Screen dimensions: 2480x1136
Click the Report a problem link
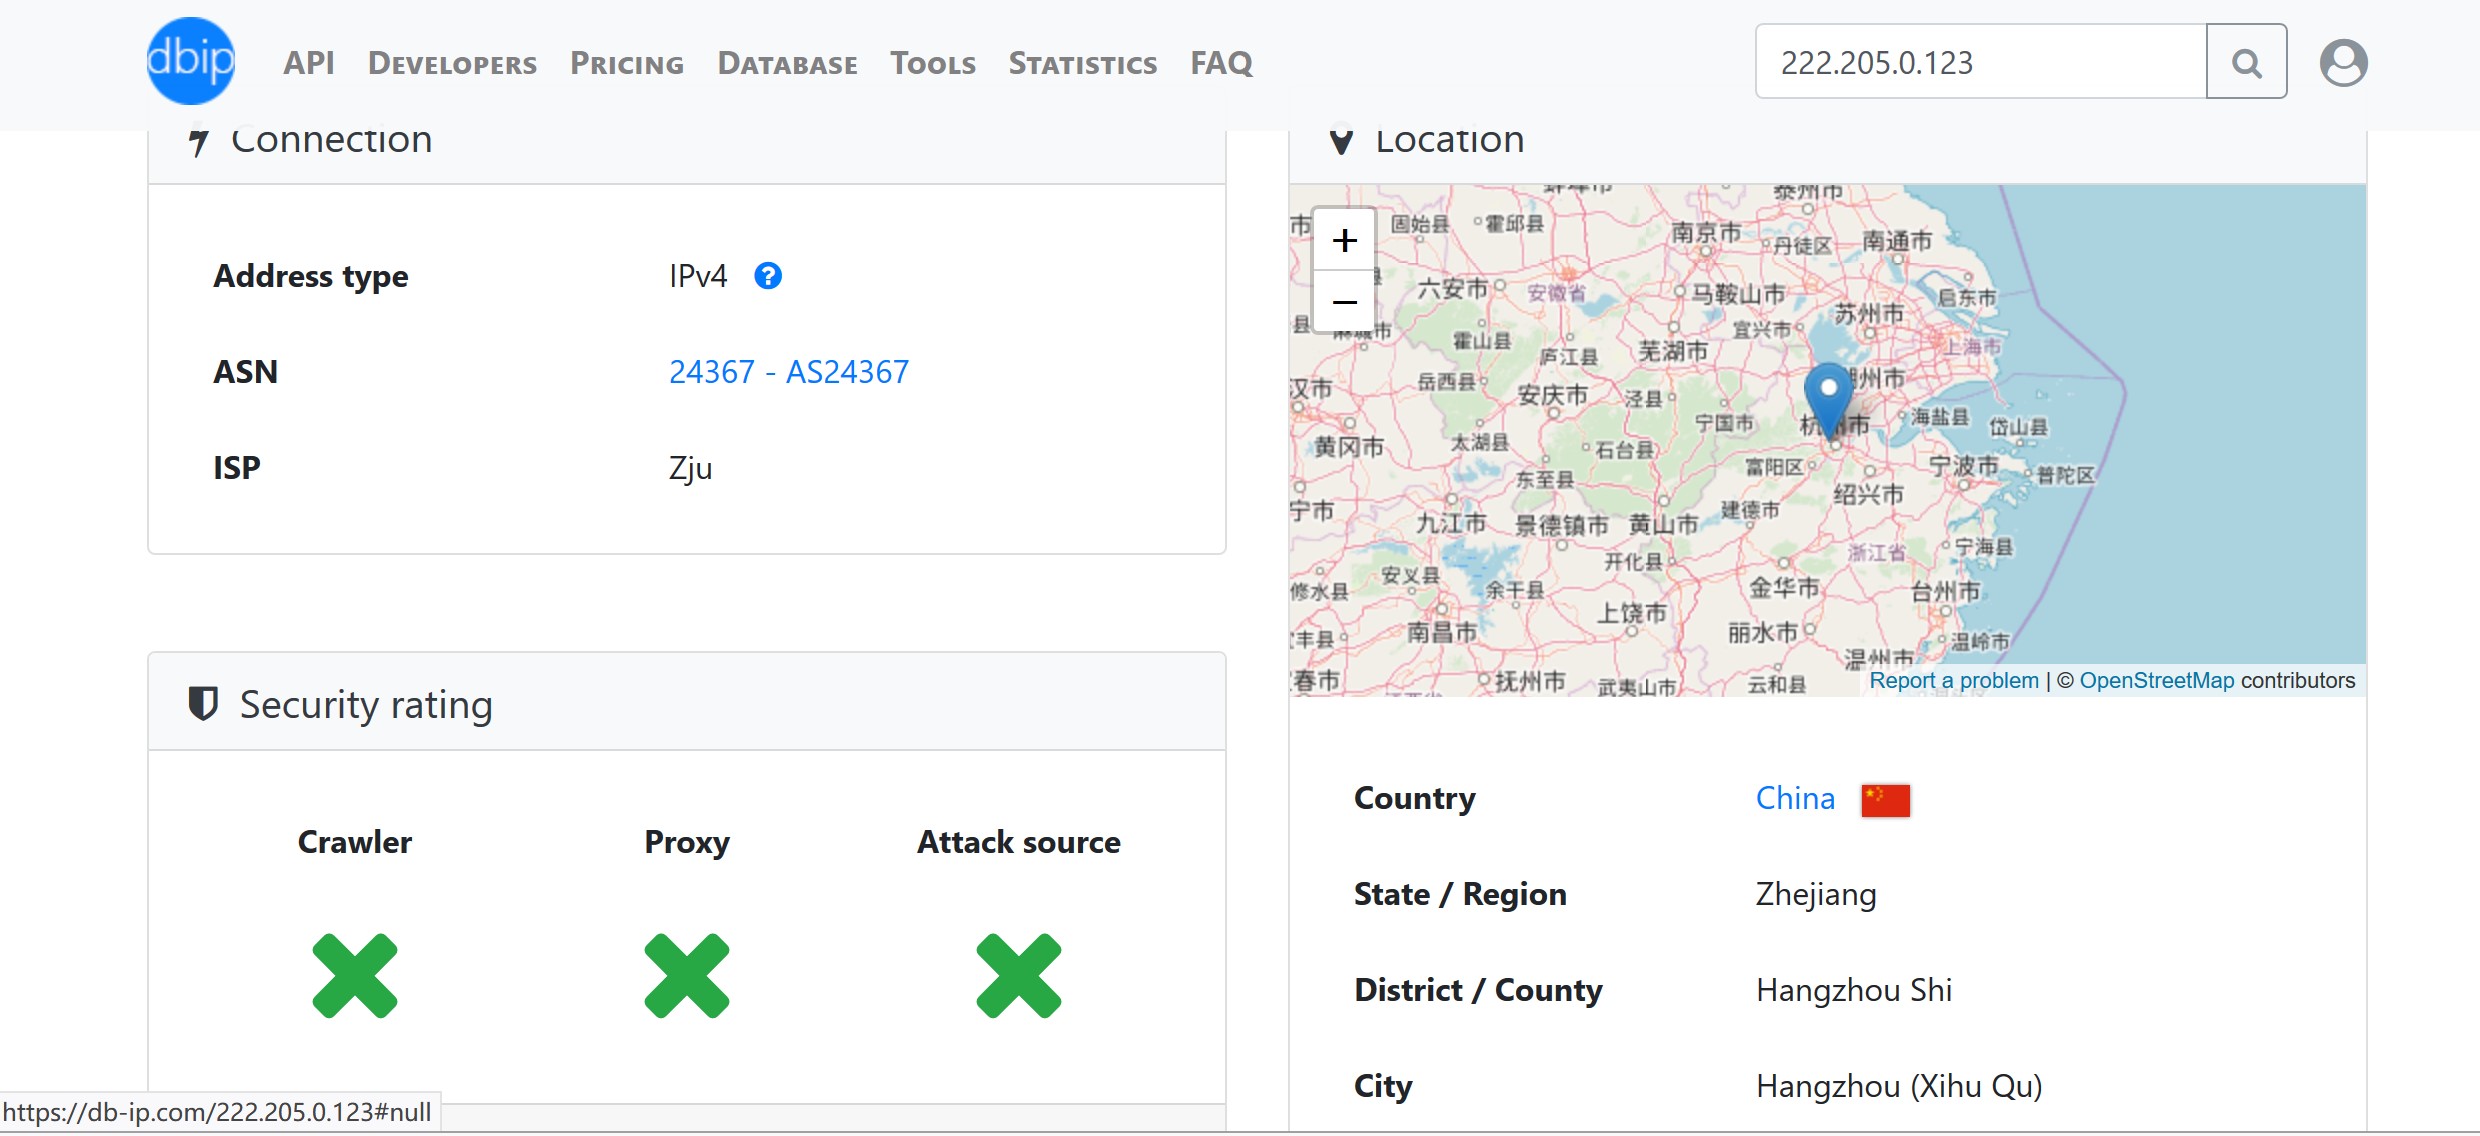point(1953,681)
